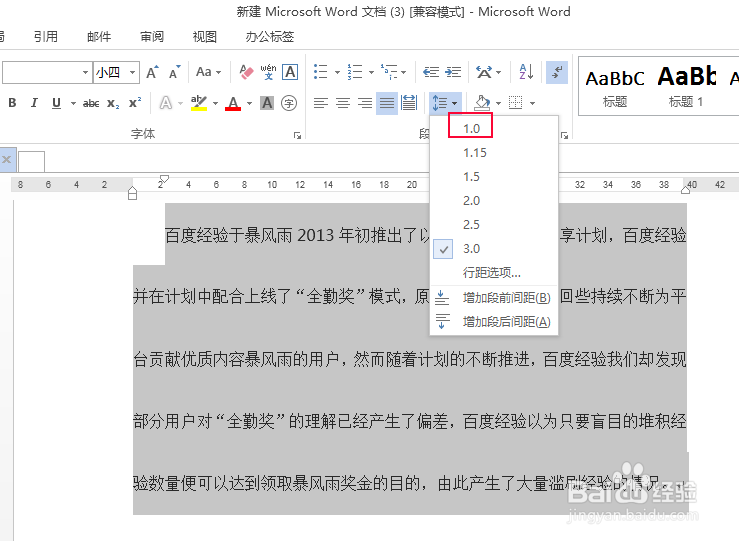Close the document tab with X

[x=7, y=160]
